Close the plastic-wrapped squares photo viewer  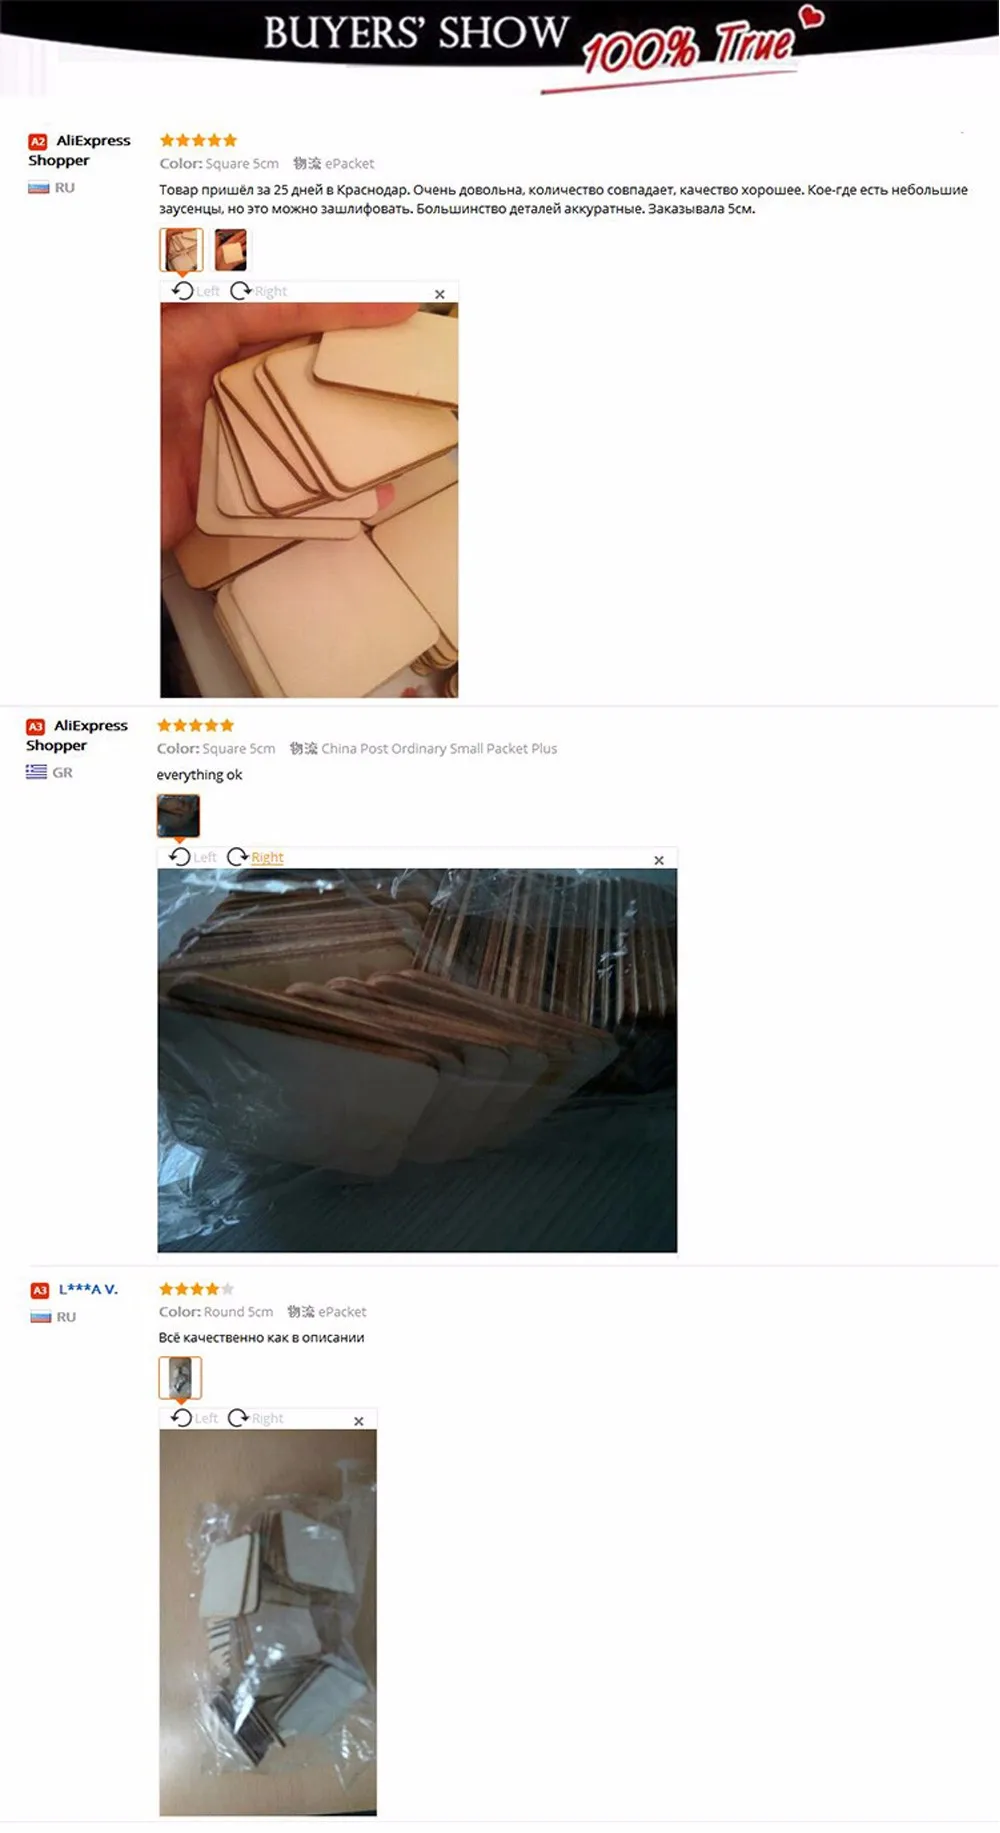coord(659,860)
